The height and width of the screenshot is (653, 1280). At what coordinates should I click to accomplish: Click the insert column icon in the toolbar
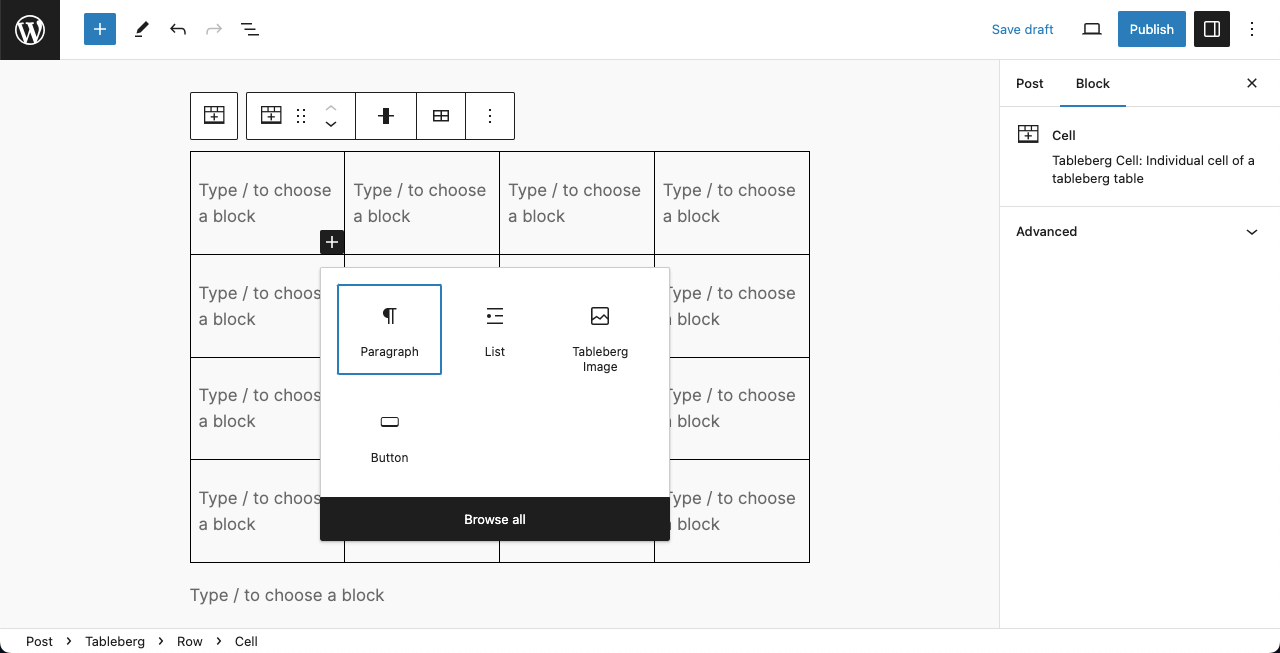coord(385,116)
